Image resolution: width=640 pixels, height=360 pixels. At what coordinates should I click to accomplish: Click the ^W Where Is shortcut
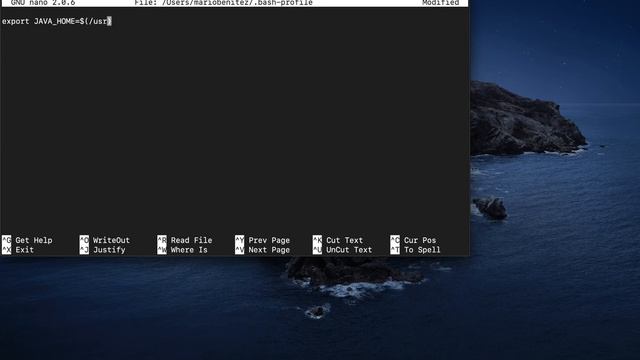[182, 250]
